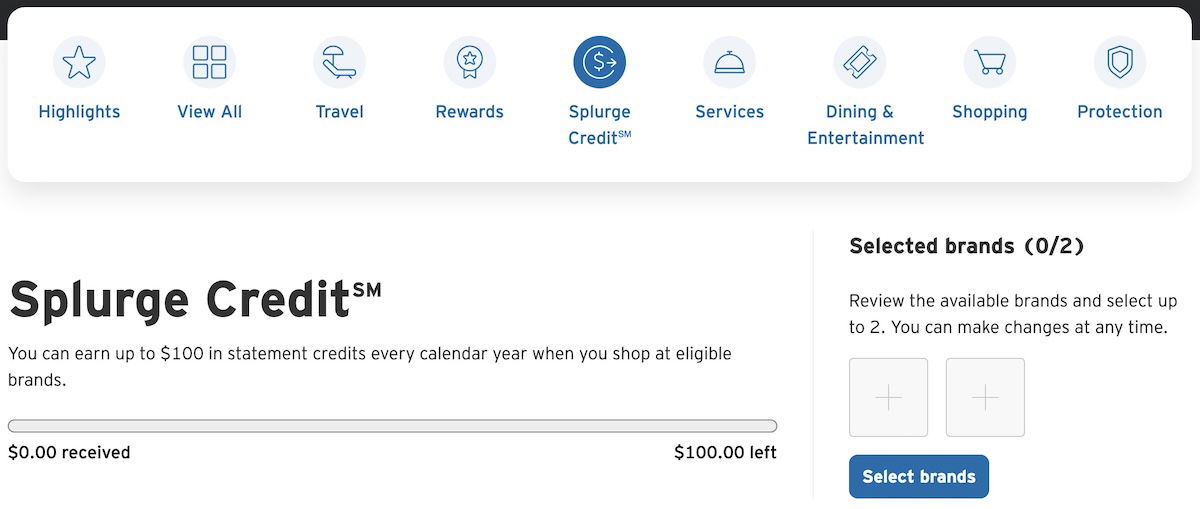The image size is (1200, 509).
Task: Select the Shopping cart icon
Action: pyautogui.click(x=990, y=62)
